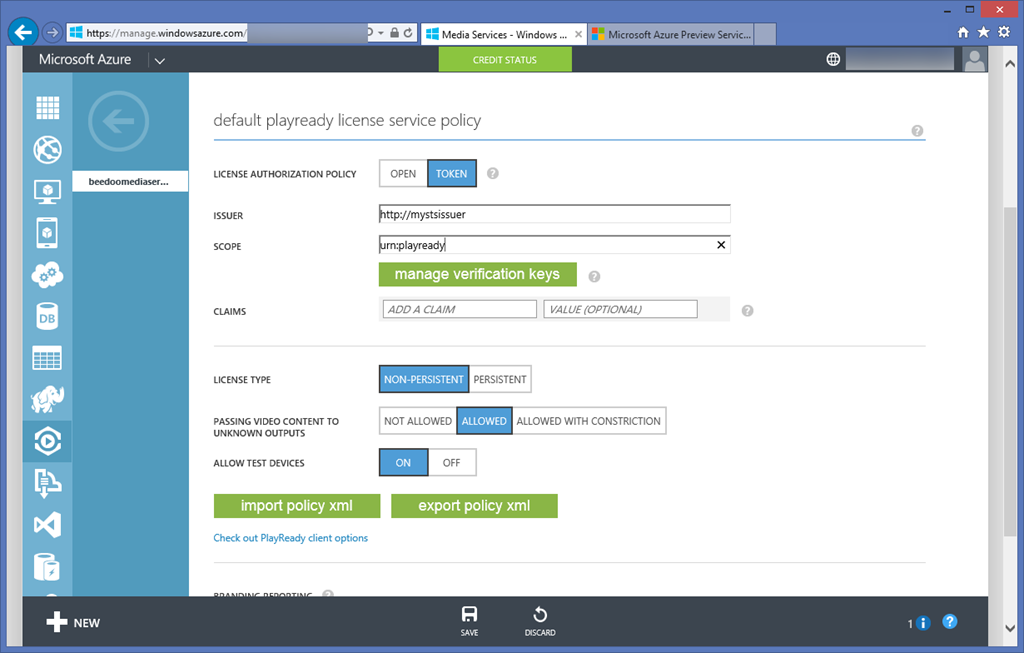Set authorization policy to TOKEN
The width and height of the screenshot is (1024, 653).
[x=452, y=174]
